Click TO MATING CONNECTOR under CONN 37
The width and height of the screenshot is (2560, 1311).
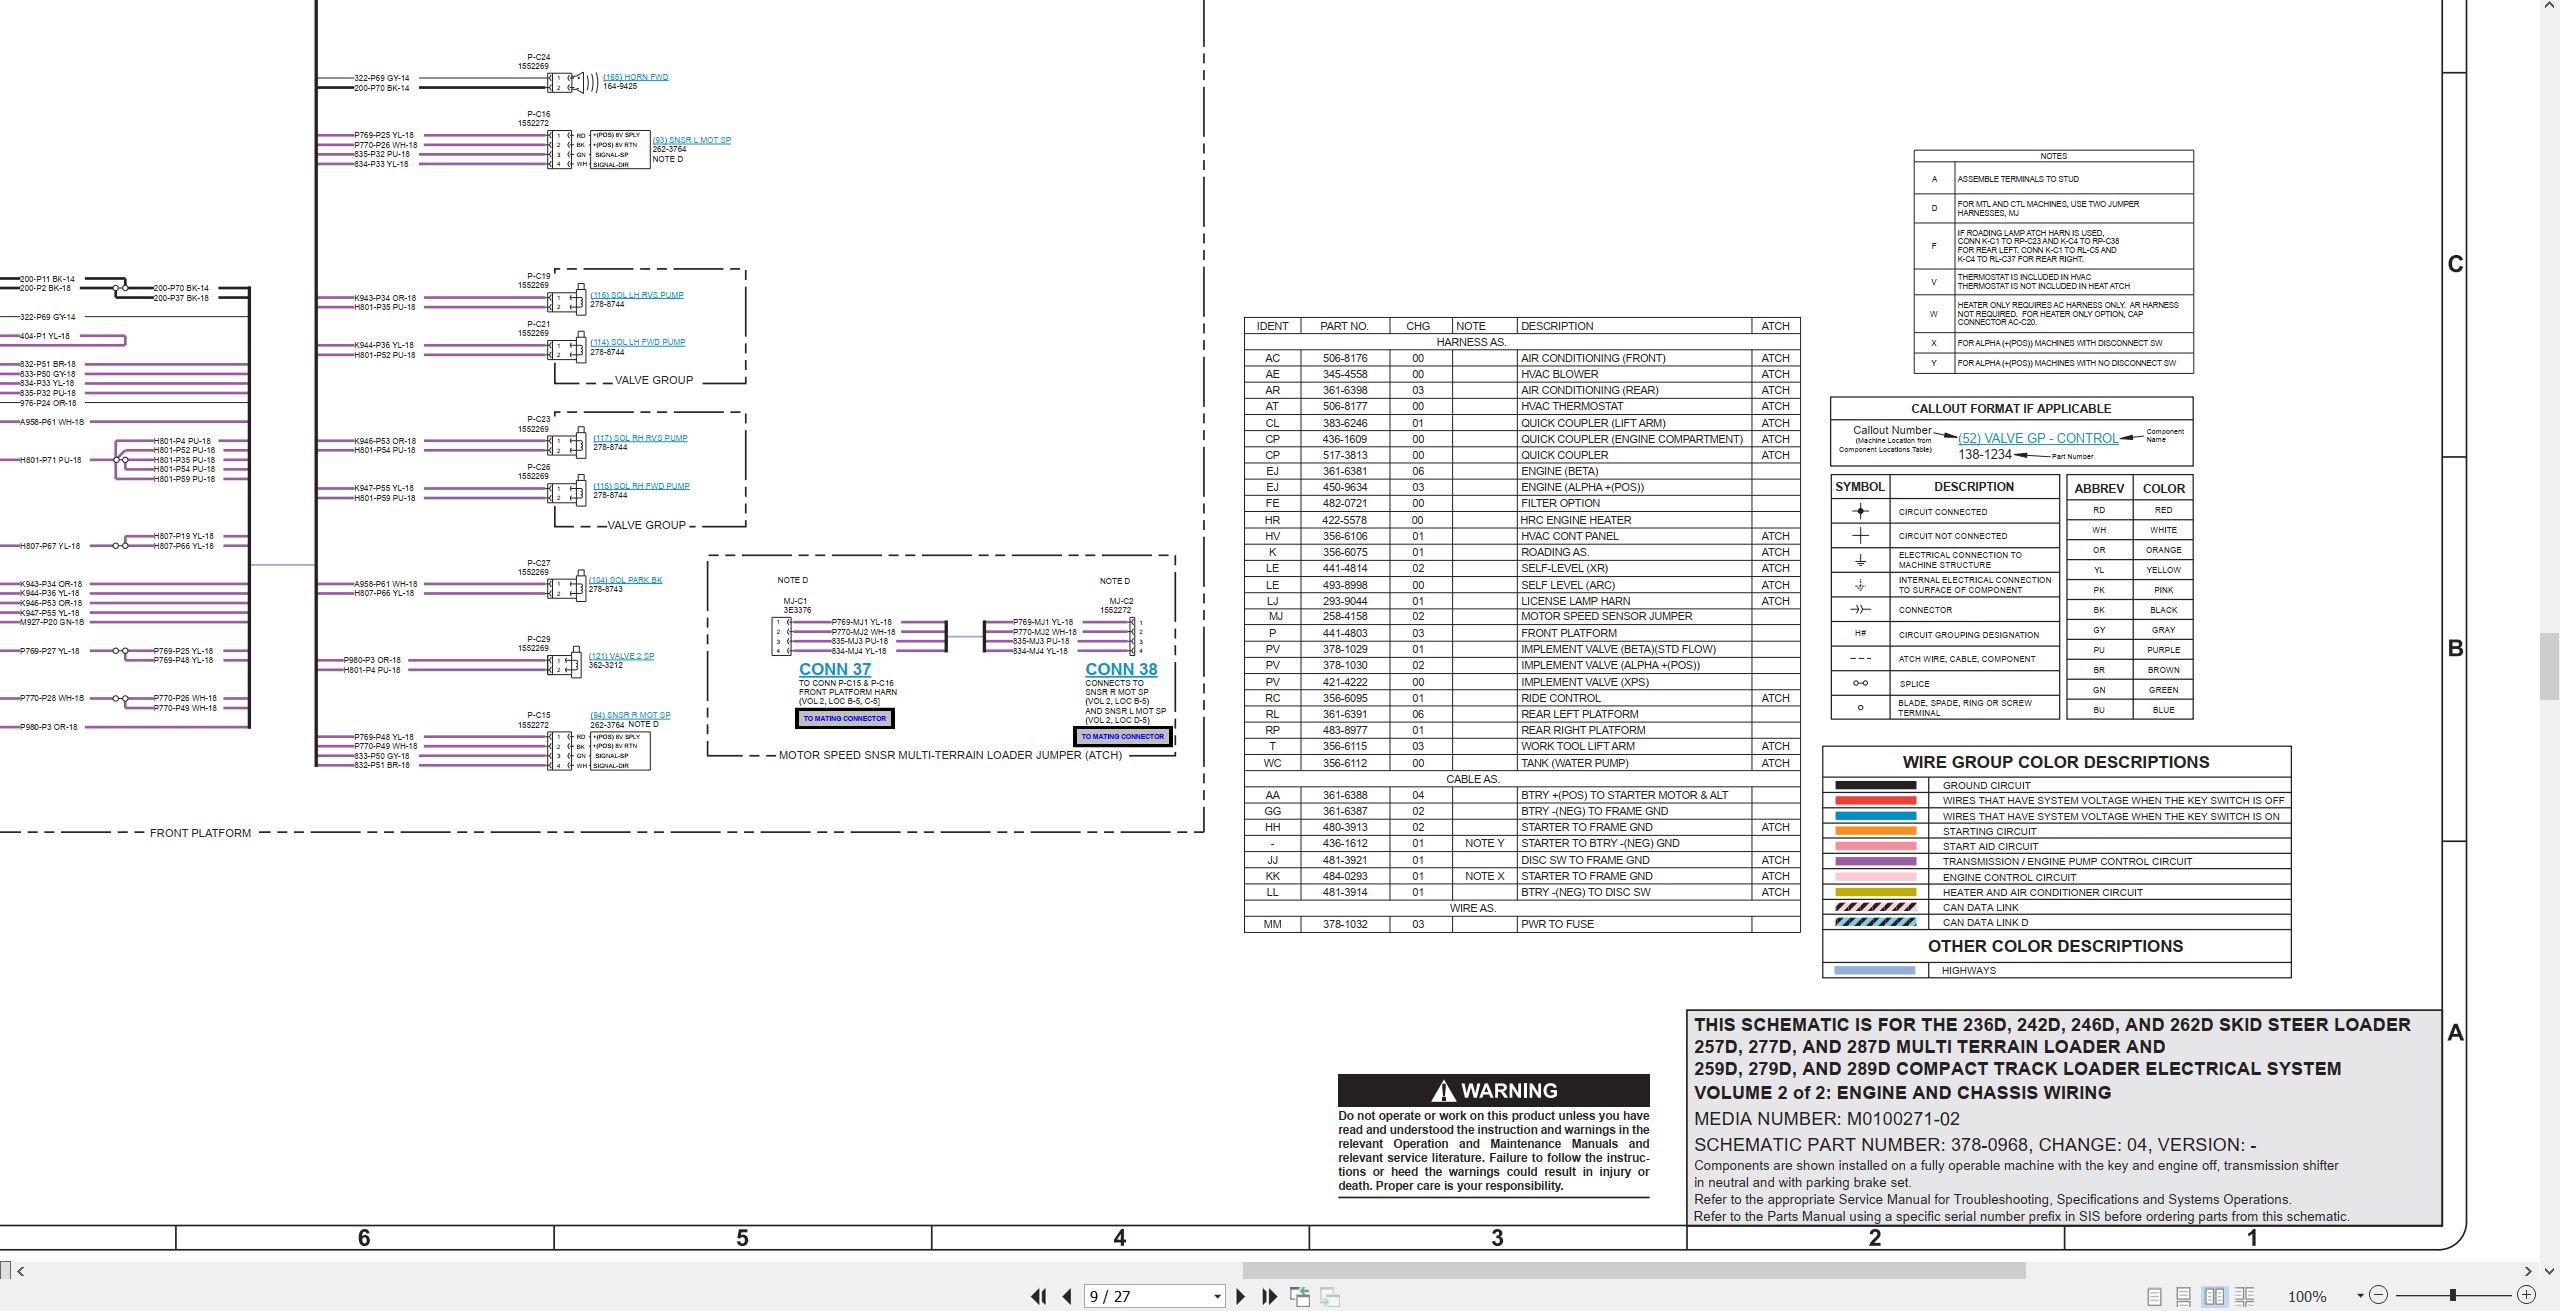(x=845, y=718)
